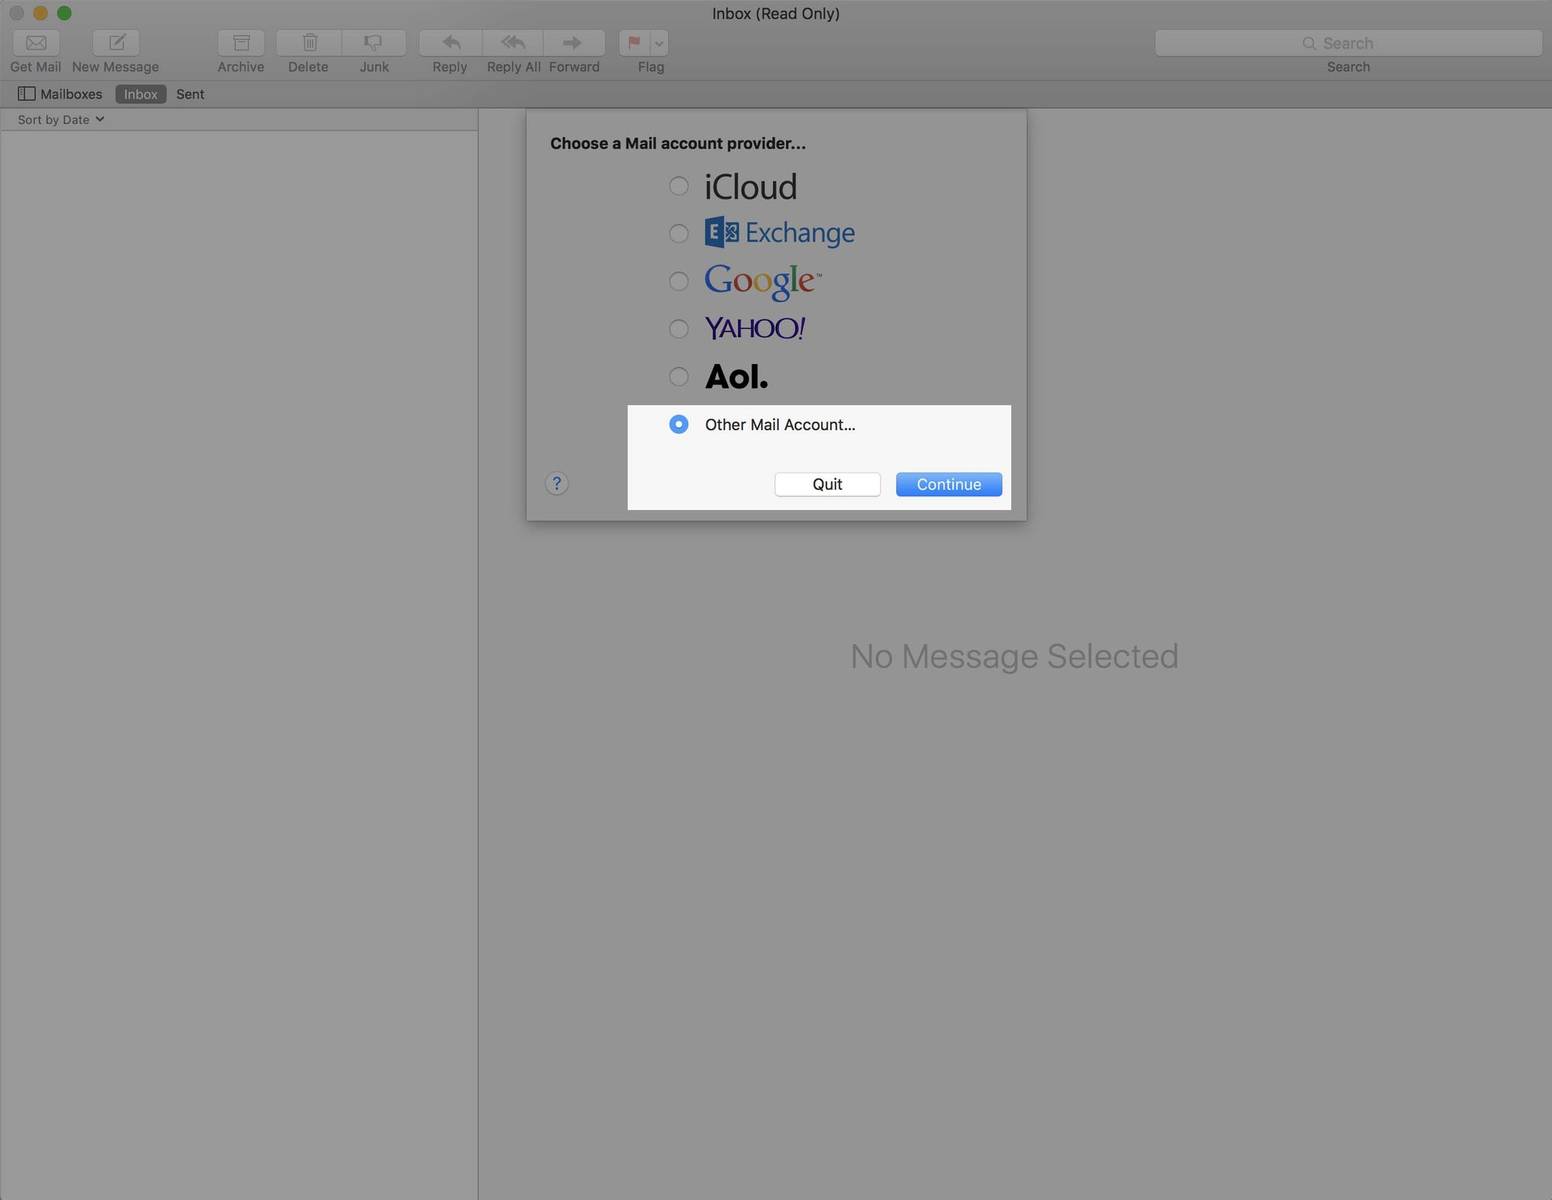Click the blue Continue button
The height and width of the screenshot is (1200, 1552).
coord(949,484)
